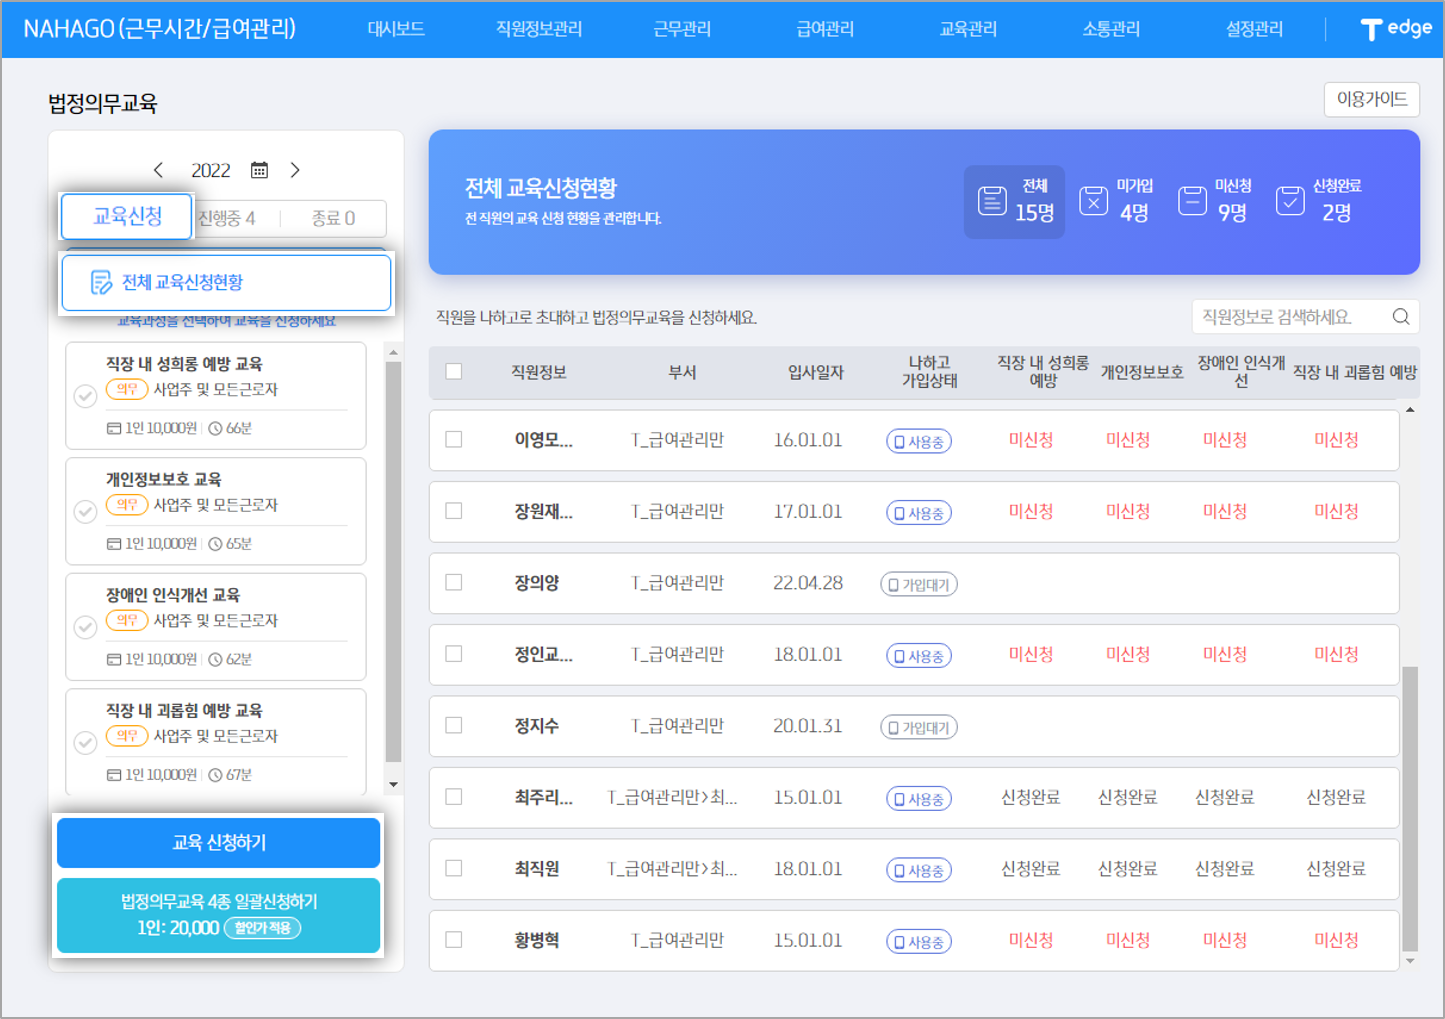
Task: Click 사용중 badge for 최주리
Action: click(919, 799)
